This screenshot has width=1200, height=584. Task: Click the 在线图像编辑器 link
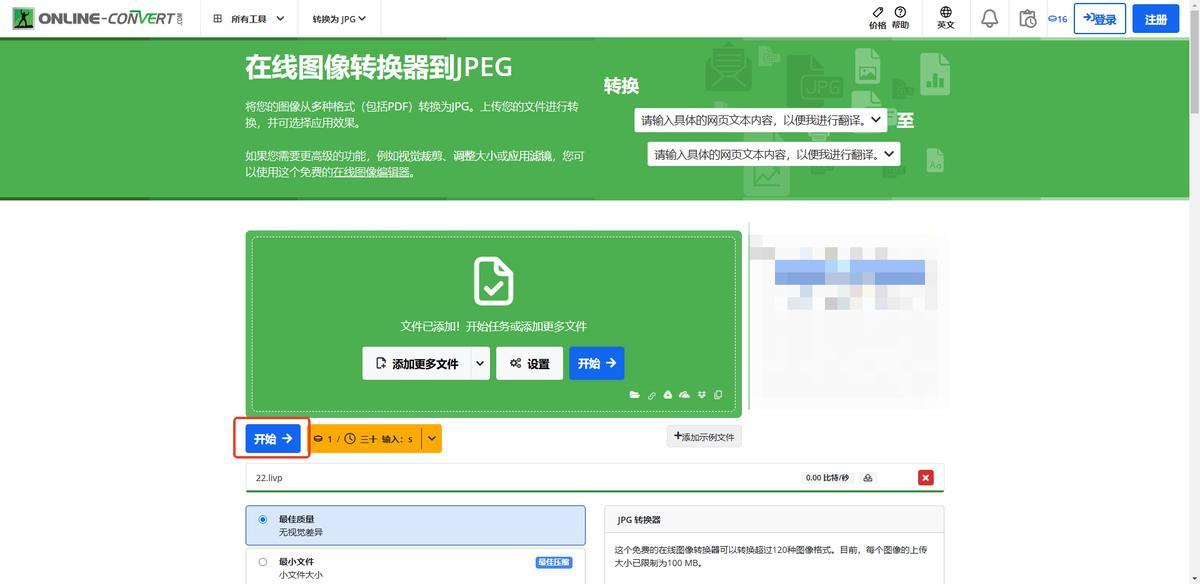(x=371, y=172)
